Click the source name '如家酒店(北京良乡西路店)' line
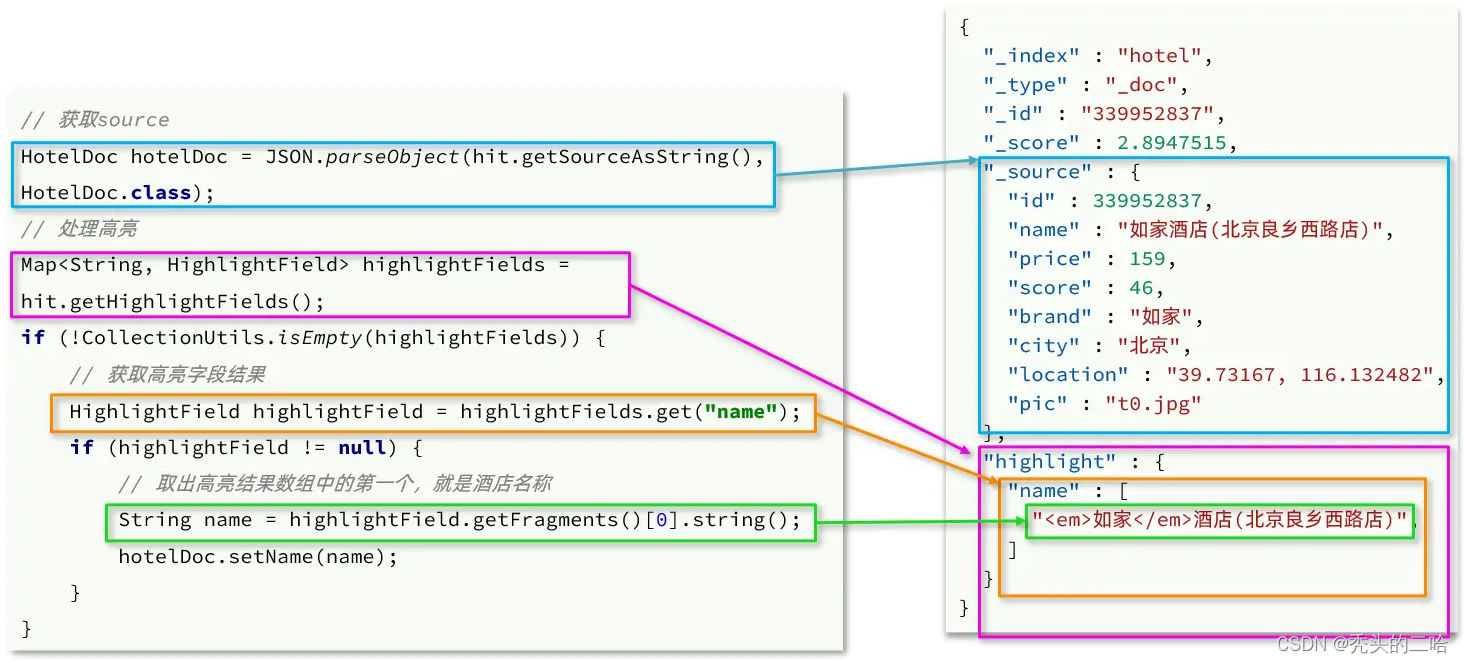The image size is (1464, 663). click(1201, 230)
